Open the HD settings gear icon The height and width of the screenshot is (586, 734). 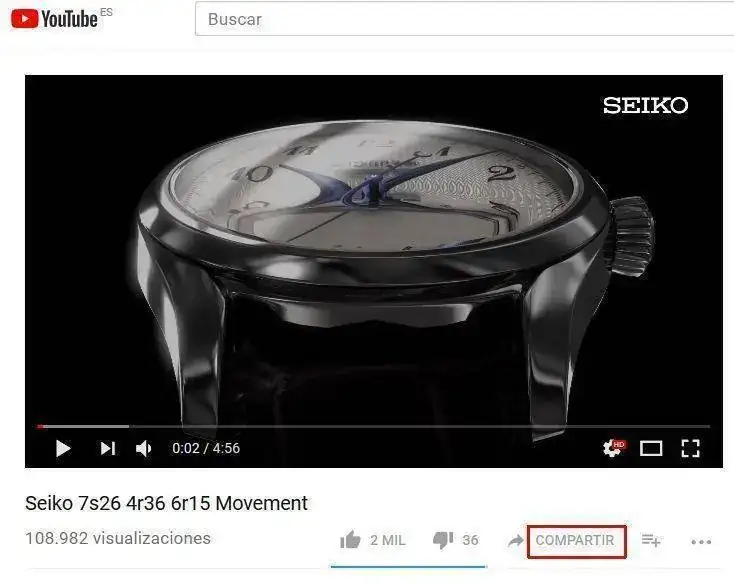coord(613,448)
